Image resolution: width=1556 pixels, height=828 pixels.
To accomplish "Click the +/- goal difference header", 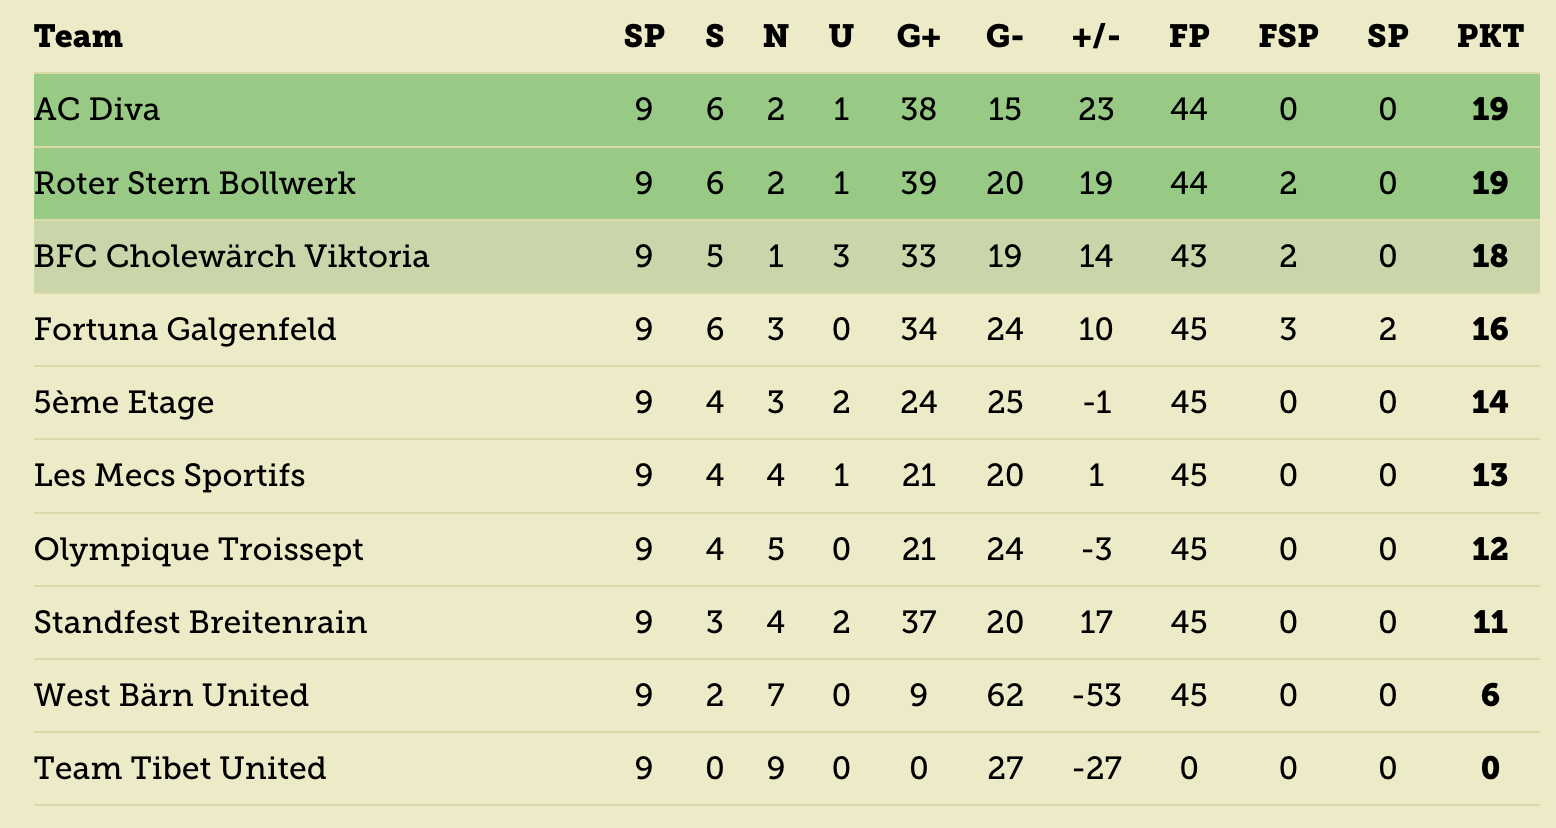I will click(x=1096, y=37).
